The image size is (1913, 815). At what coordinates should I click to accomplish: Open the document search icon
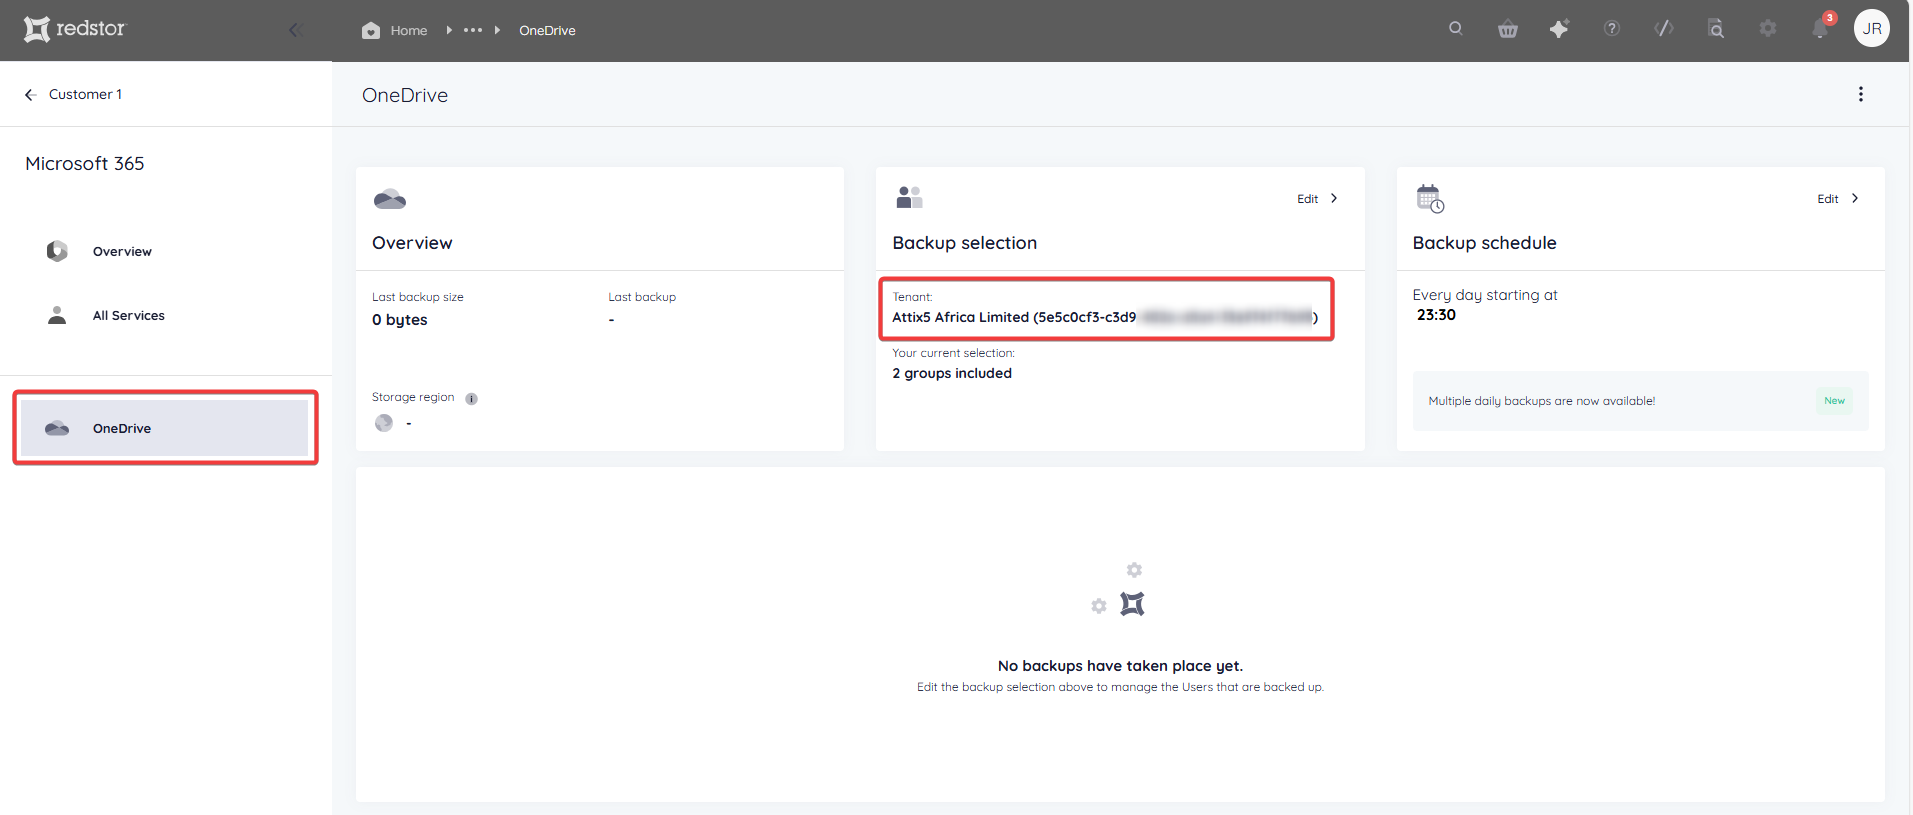pyautogui.click(x=1716, y=29)
